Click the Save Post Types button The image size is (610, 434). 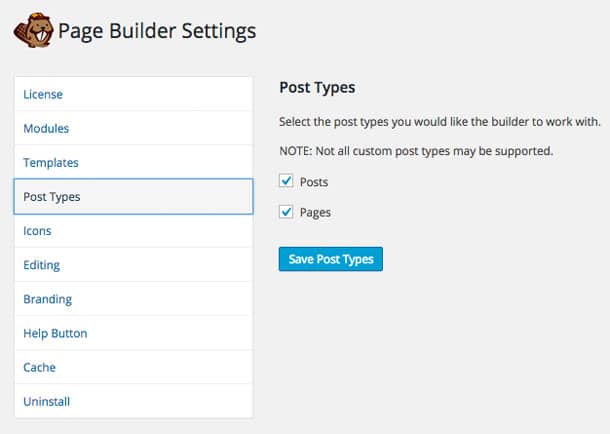(x=331, y=259)
